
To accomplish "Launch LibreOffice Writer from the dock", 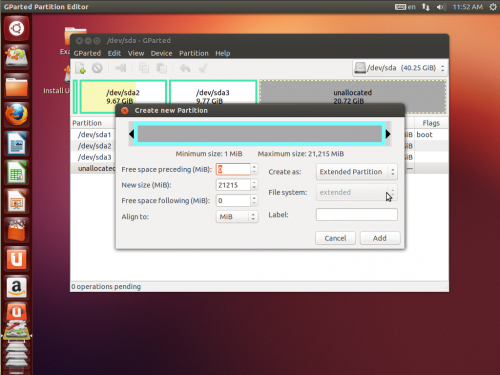I will [16, 144].
